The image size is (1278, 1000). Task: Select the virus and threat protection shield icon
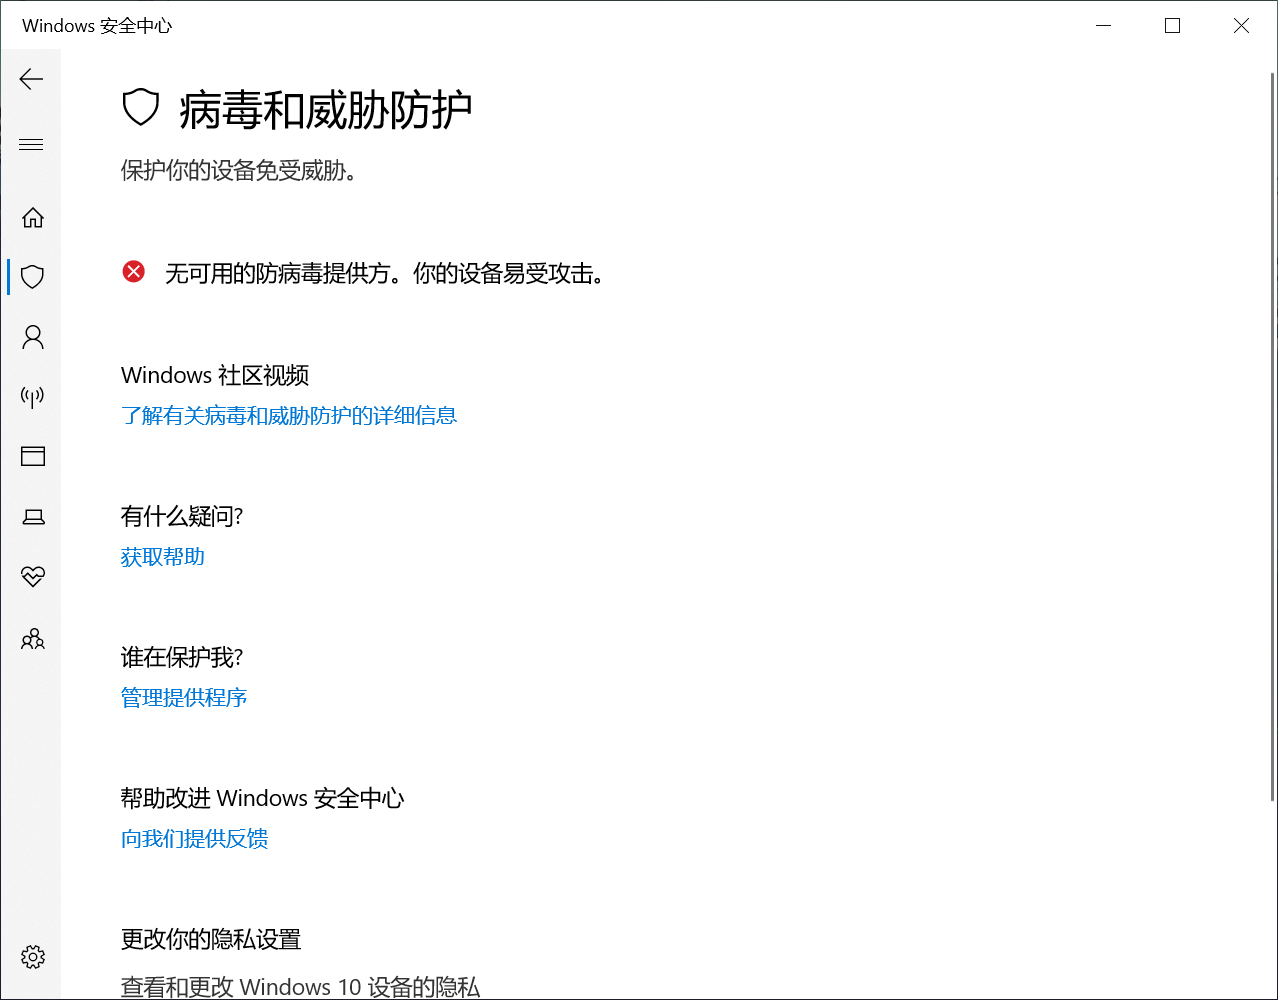pyautogui.click(x=33, y=276)
